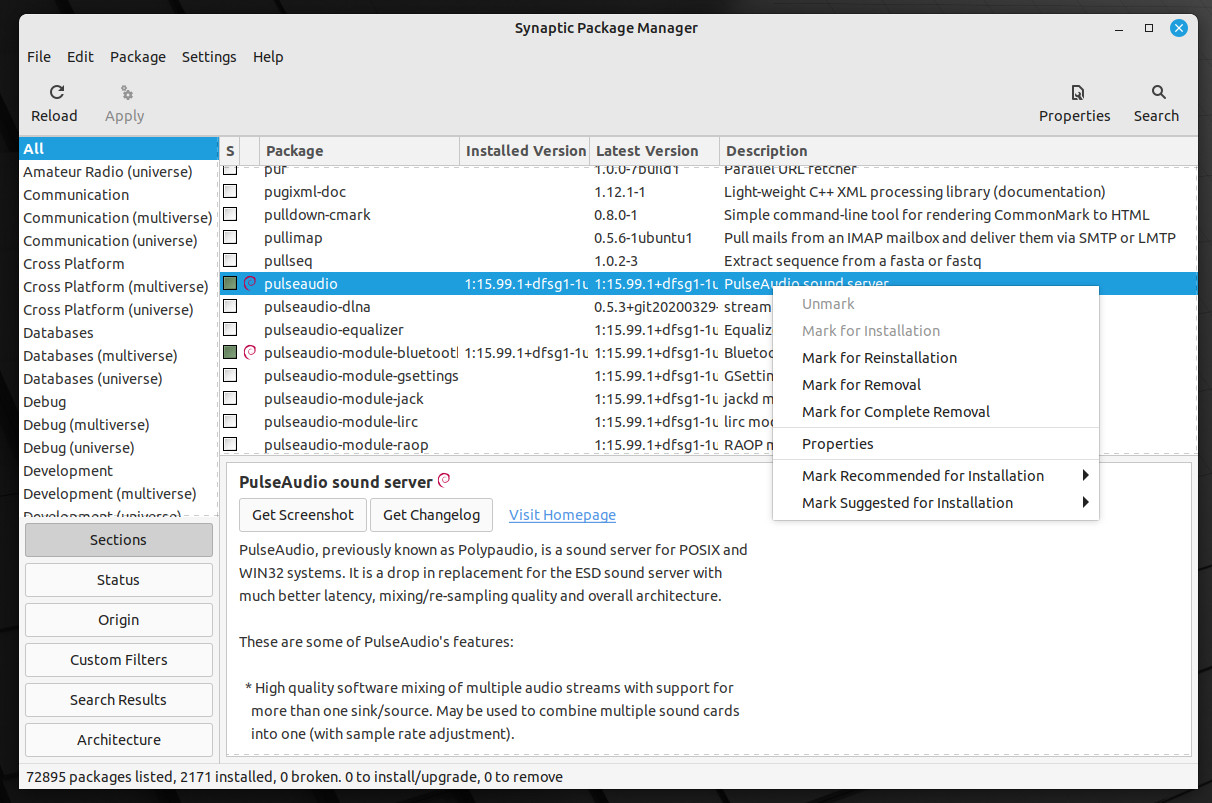
Task: Select the pulseaudio-equalizer package name
Action: pyautogui.click(x=335, y=330)
